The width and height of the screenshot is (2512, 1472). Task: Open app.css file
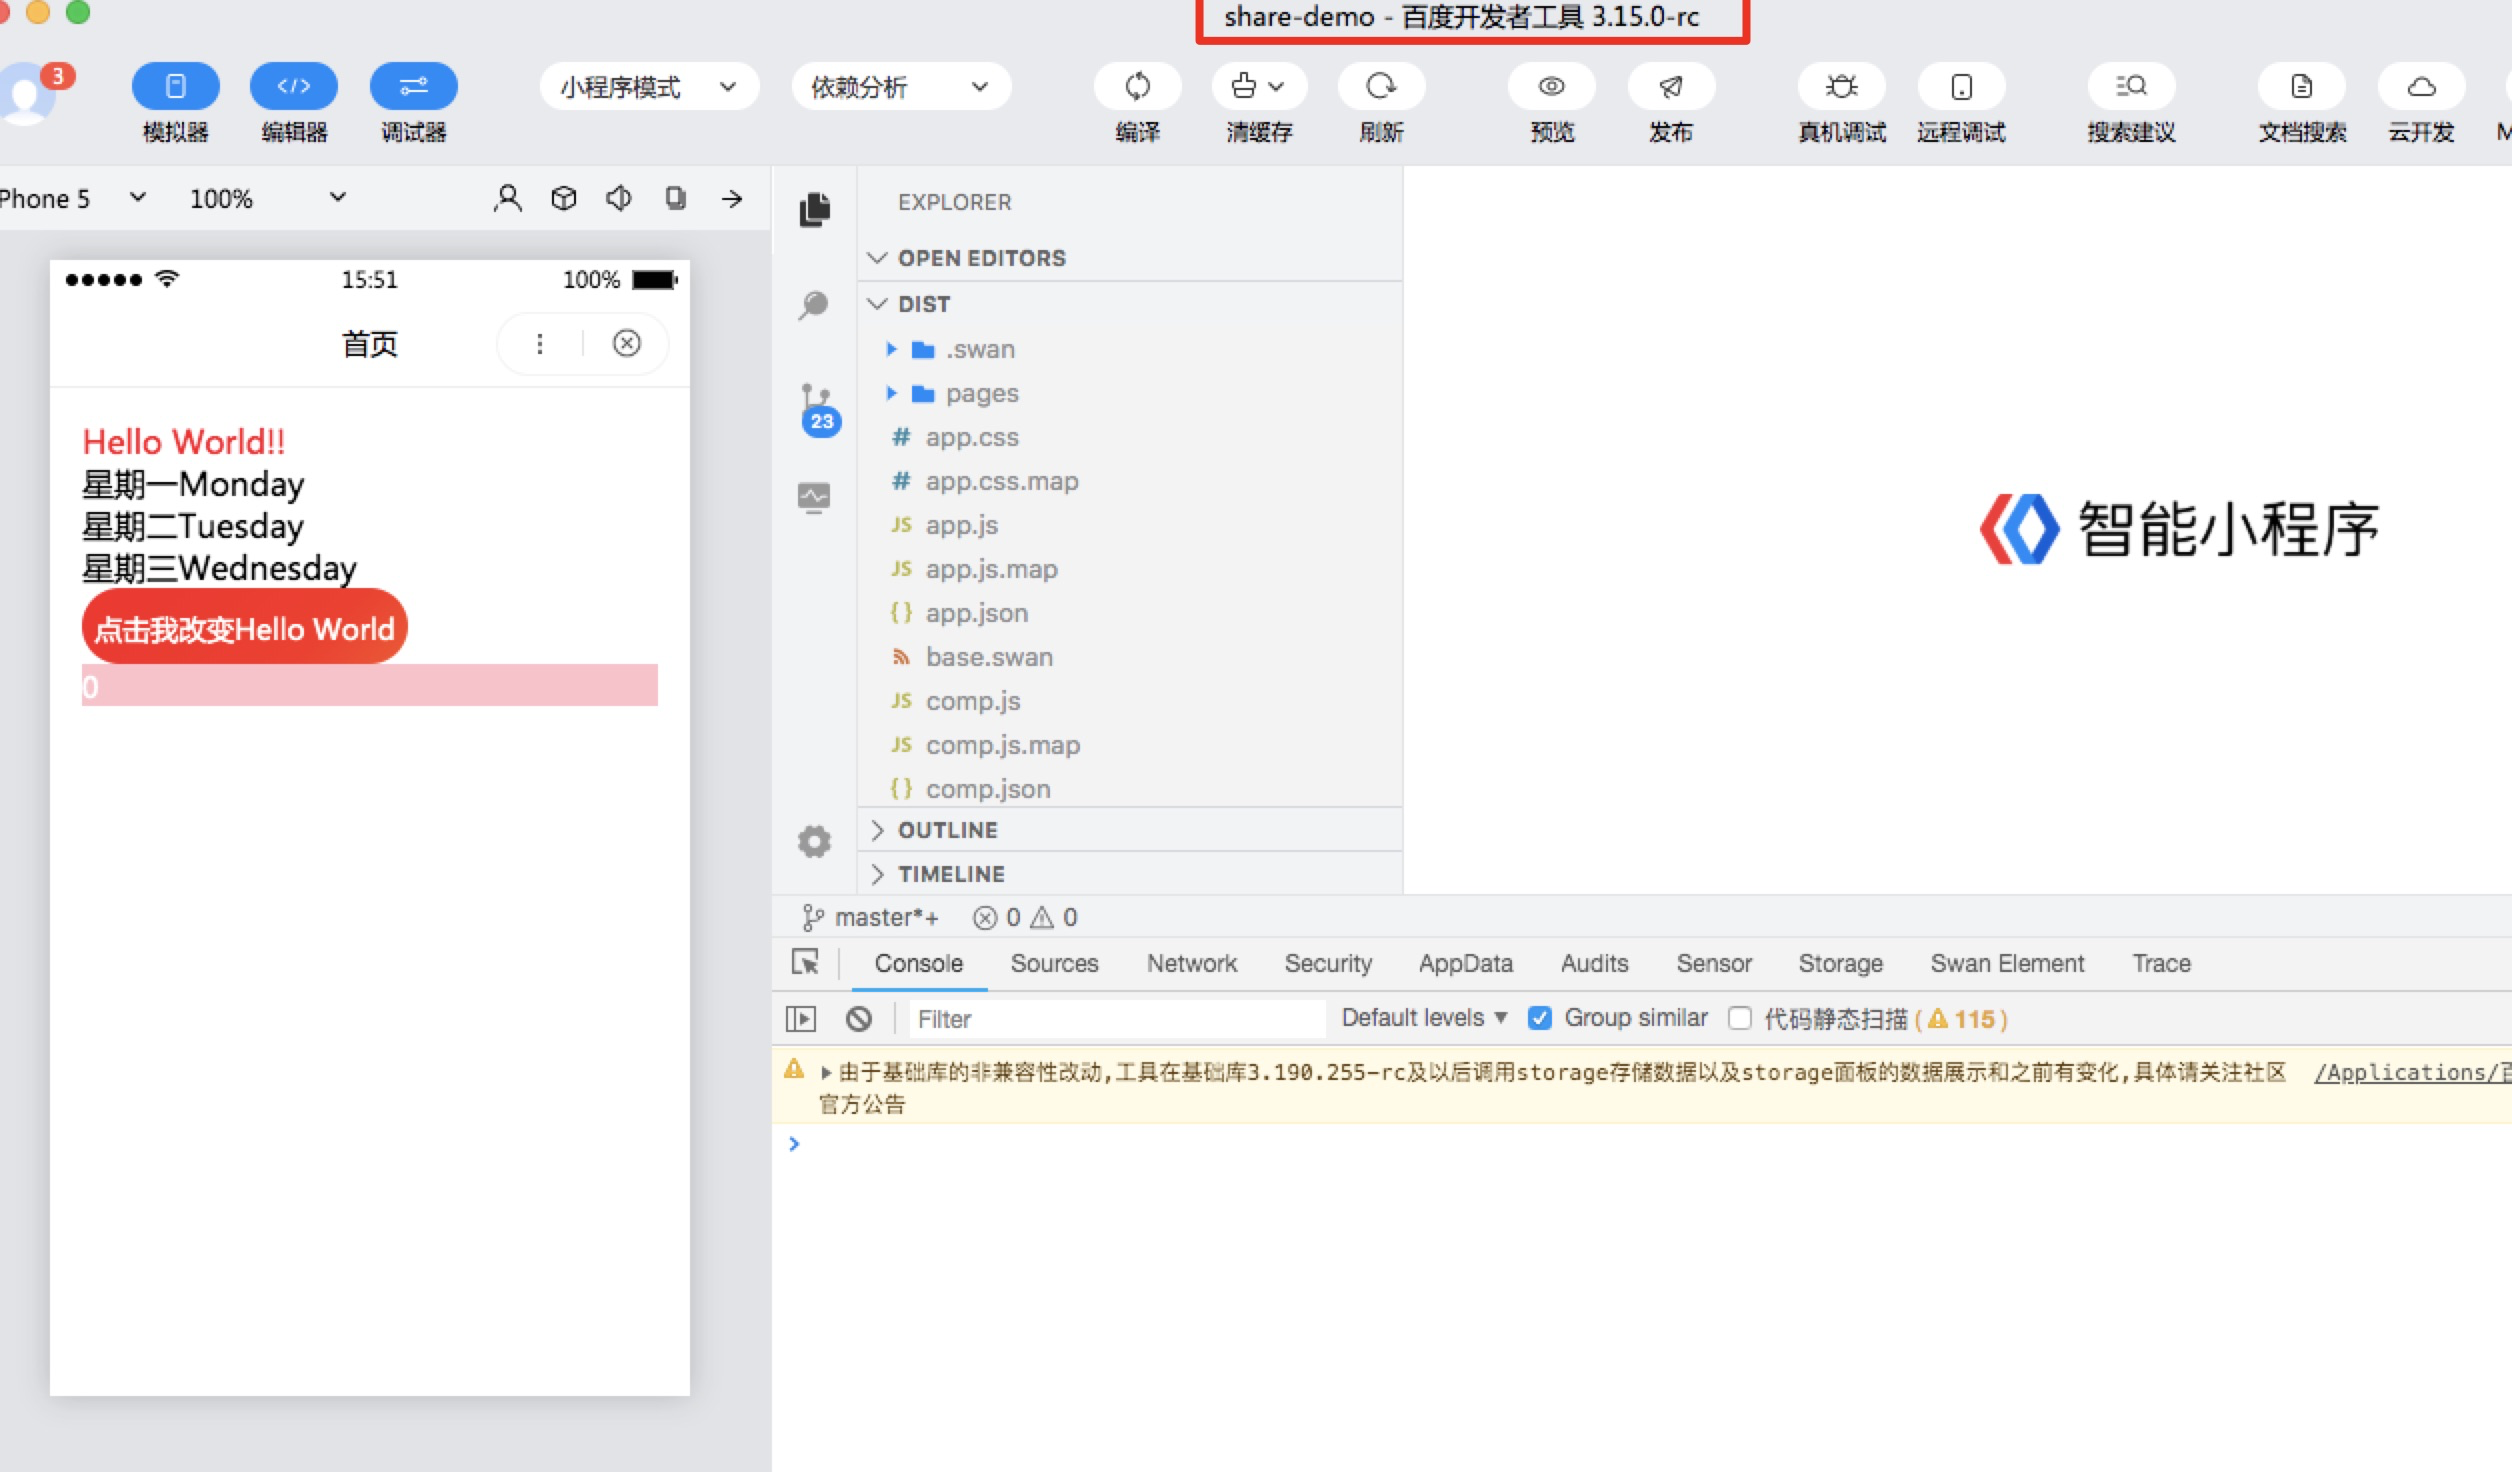tap(1130, 437)
